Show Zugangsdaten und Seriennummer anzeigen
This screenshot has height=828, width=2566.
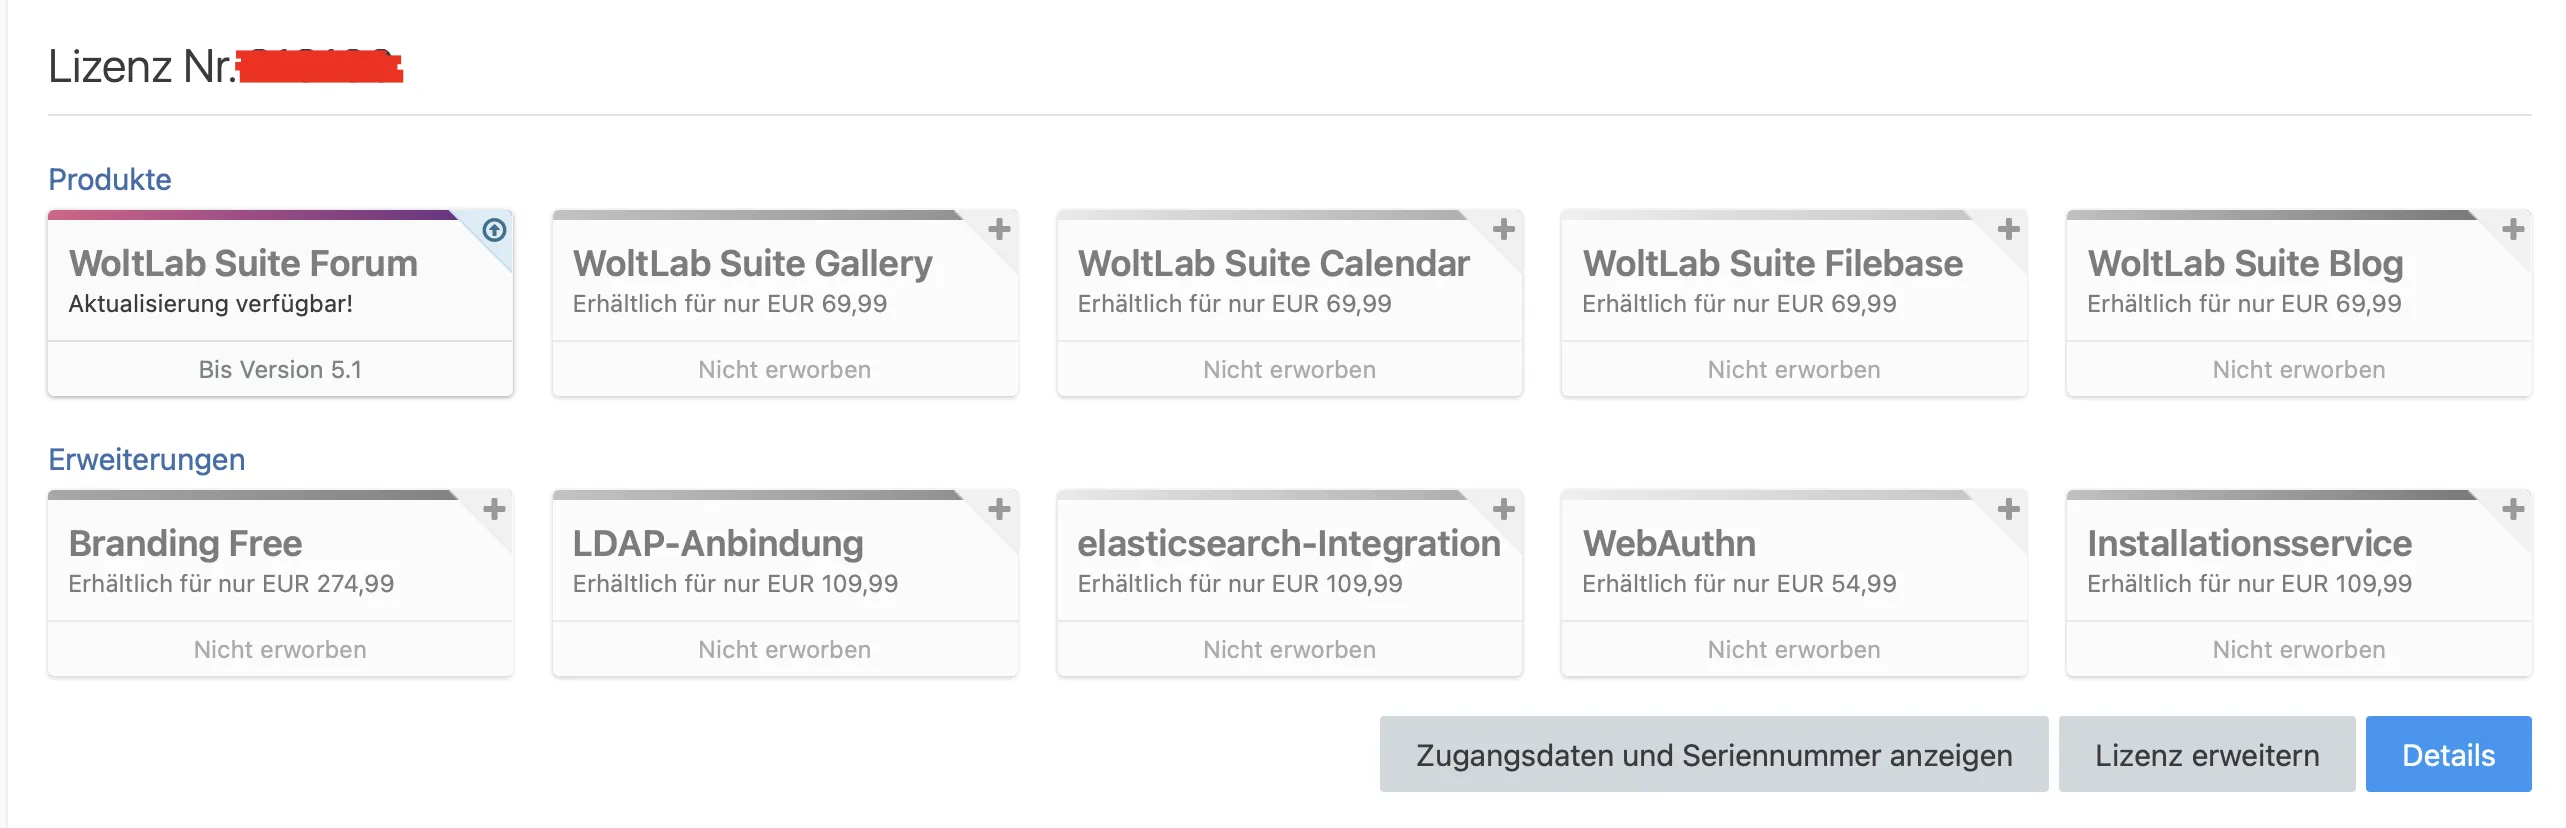pos(1713,755)
